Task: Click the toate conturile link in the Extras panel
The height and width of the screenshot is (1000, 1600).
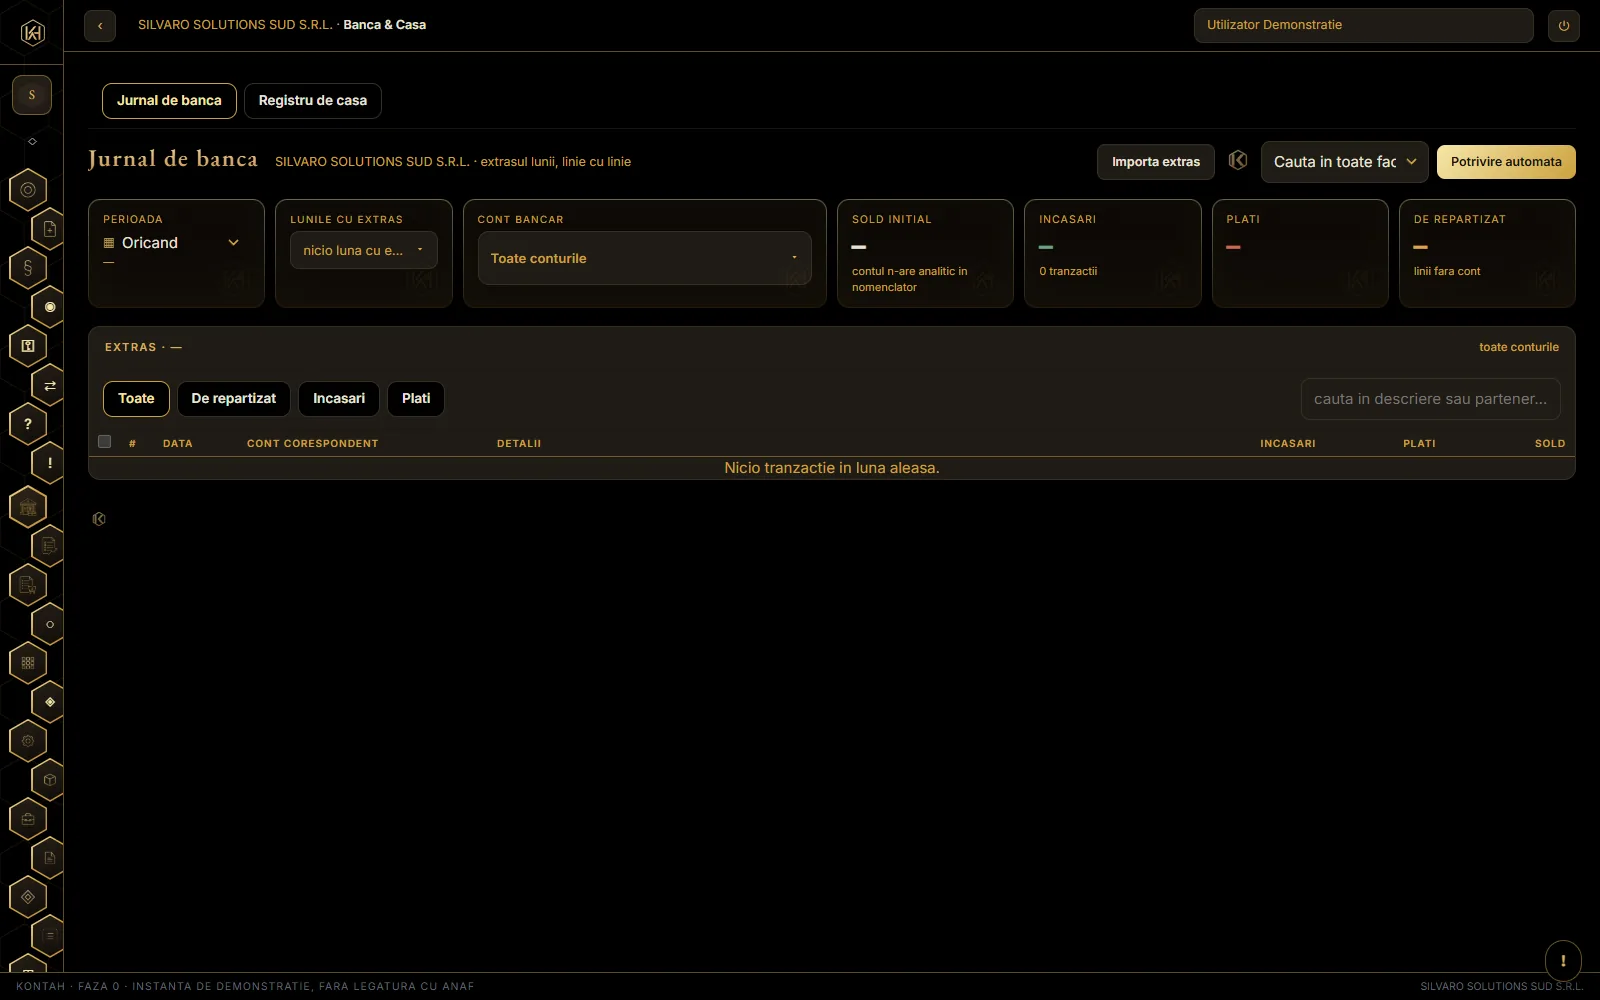Action: tap(1519, 347)
